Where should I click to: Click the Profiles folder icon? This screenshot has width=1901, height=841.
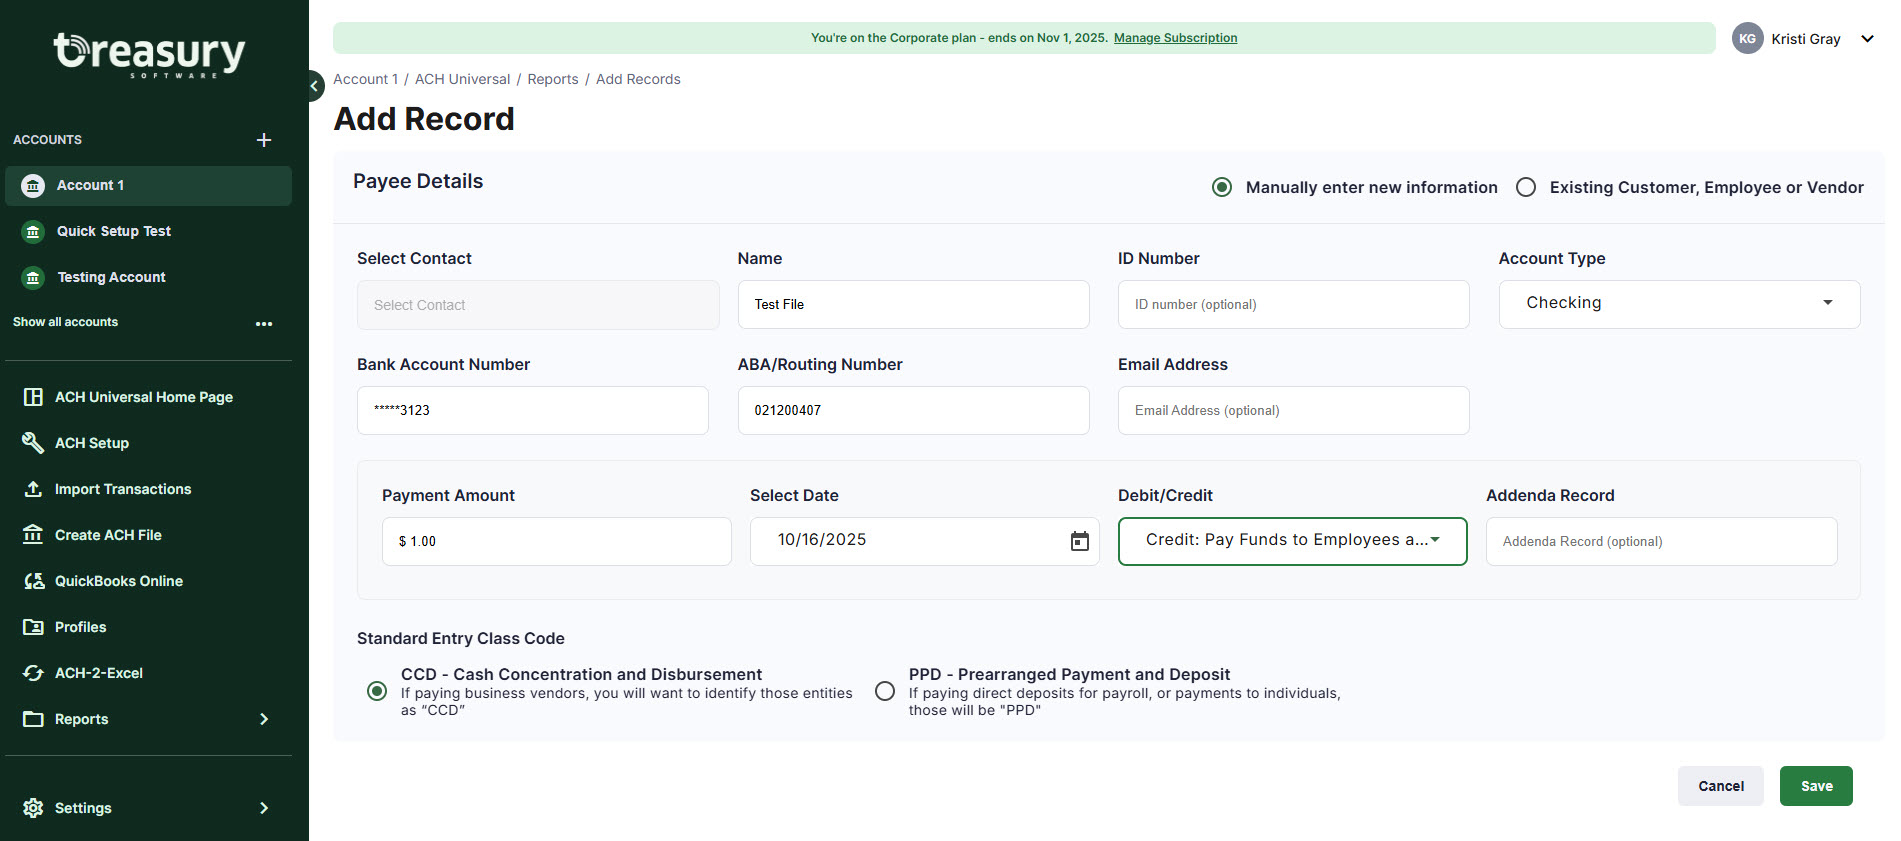coord(33,627)
